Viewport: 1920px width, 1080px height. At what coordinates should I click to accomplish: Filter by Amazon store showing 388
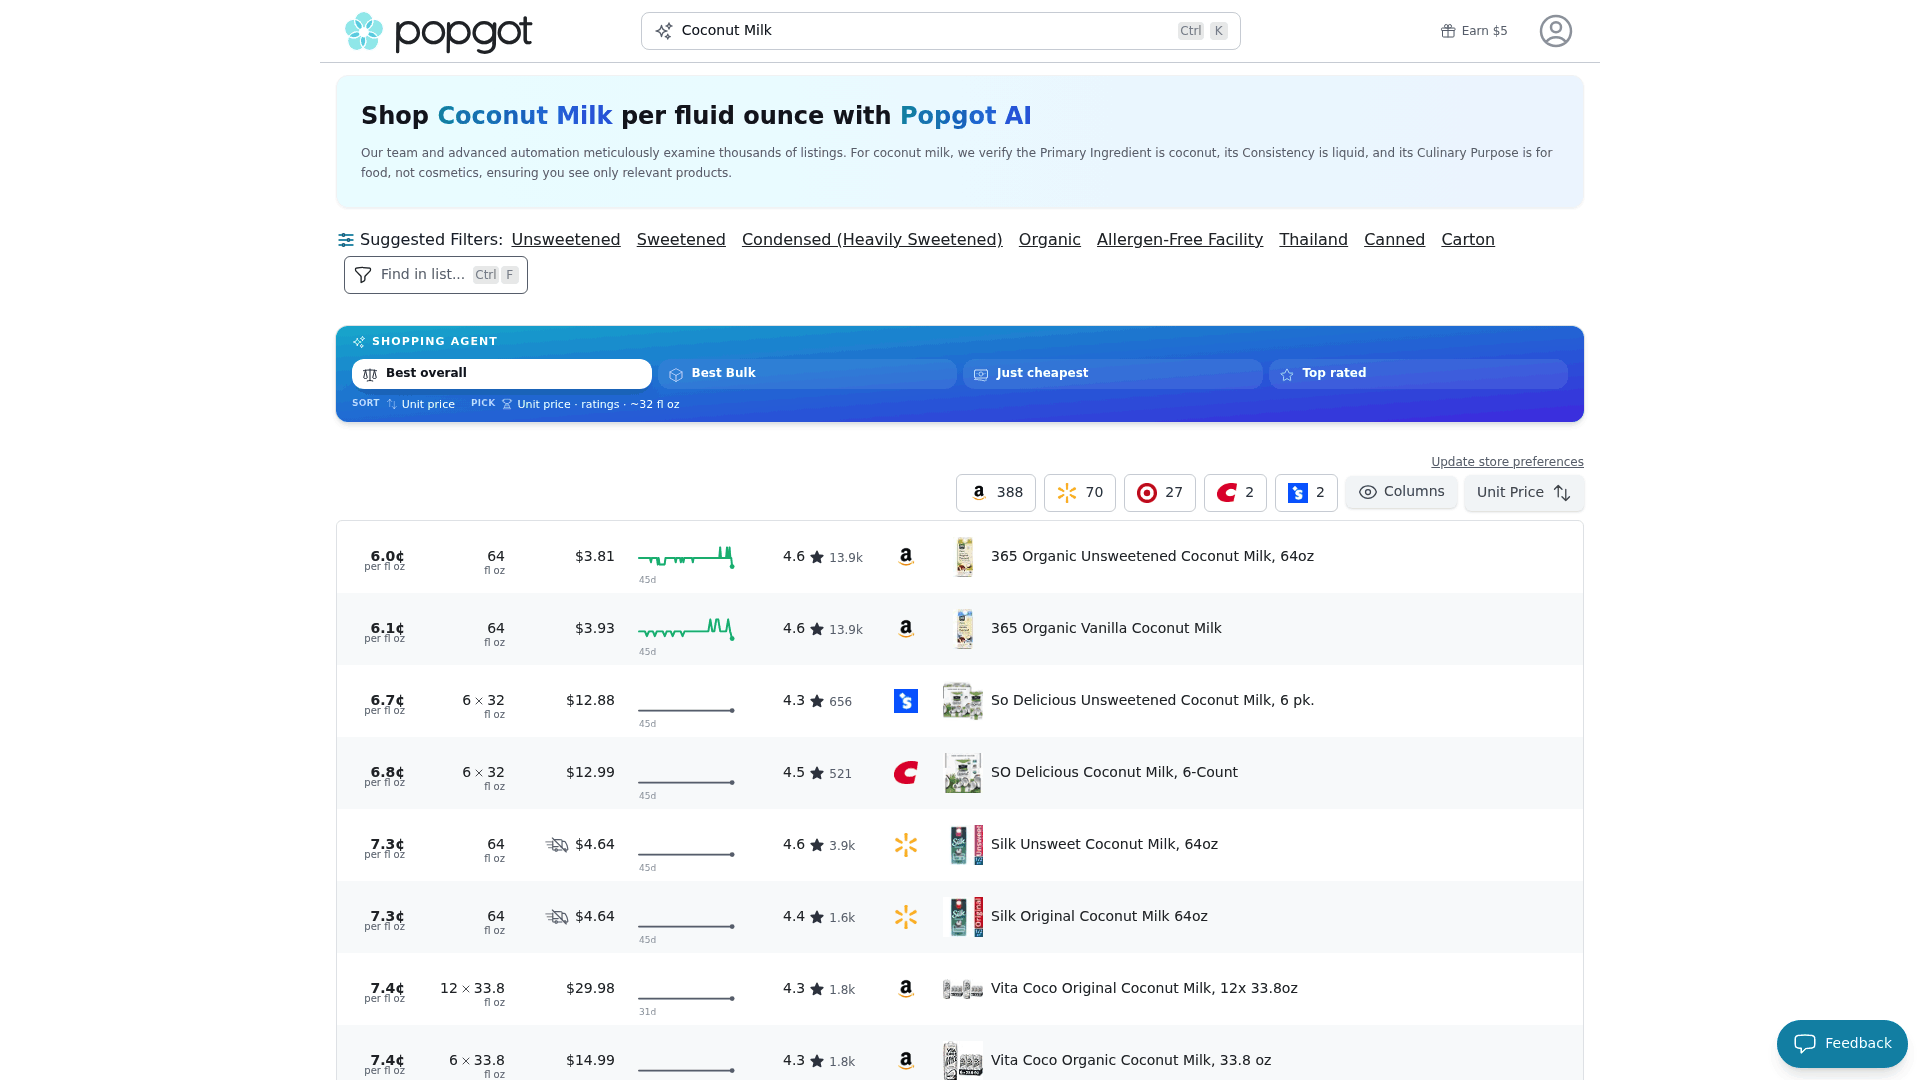996,493
